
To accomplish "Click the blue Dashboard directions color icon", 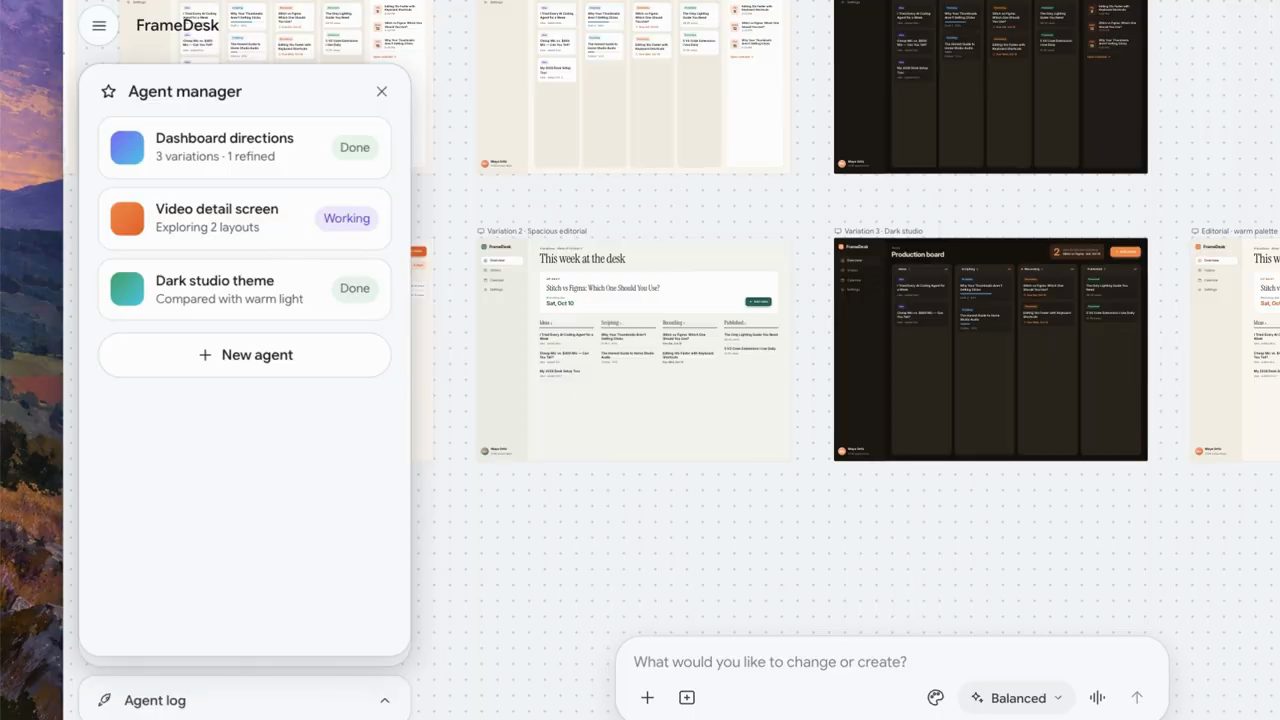I will pyautogui.click(x=127, y=147).
